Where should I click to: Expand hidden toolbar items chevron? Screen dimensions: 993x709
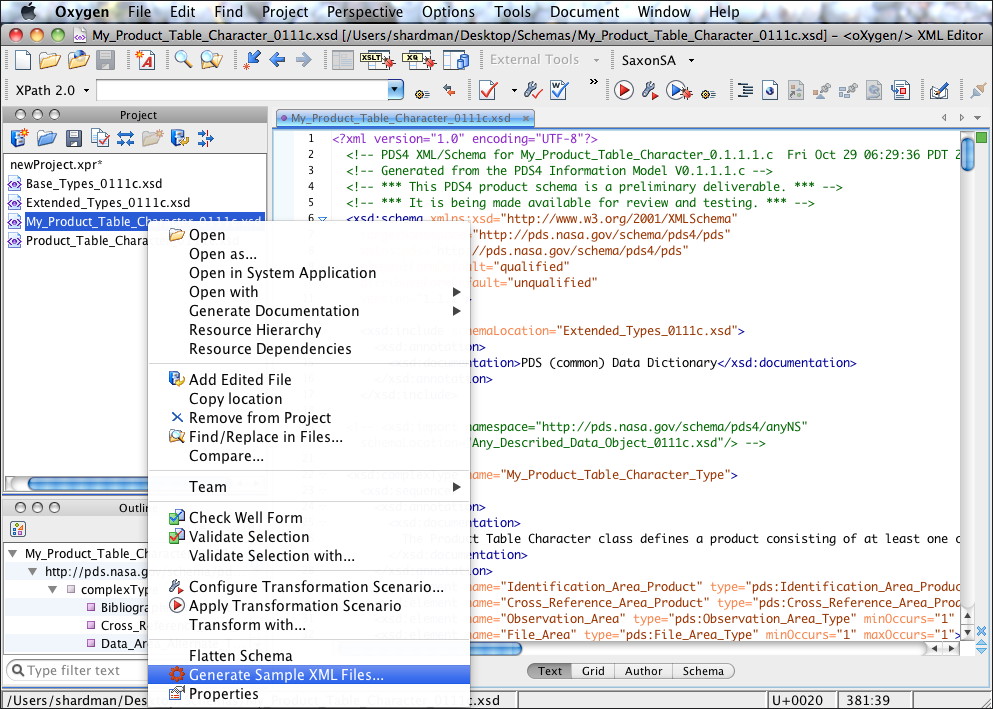click(593, 82)
